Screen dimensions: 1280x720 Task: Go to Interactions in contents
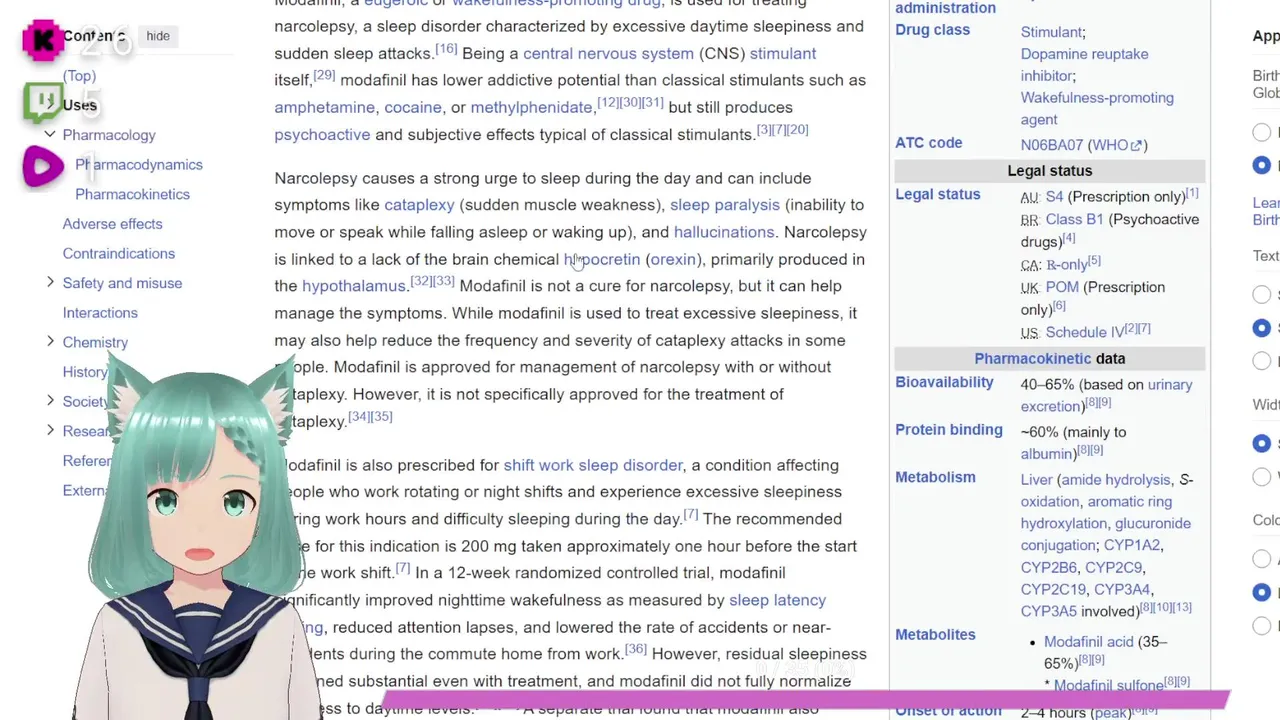[100, 313]
